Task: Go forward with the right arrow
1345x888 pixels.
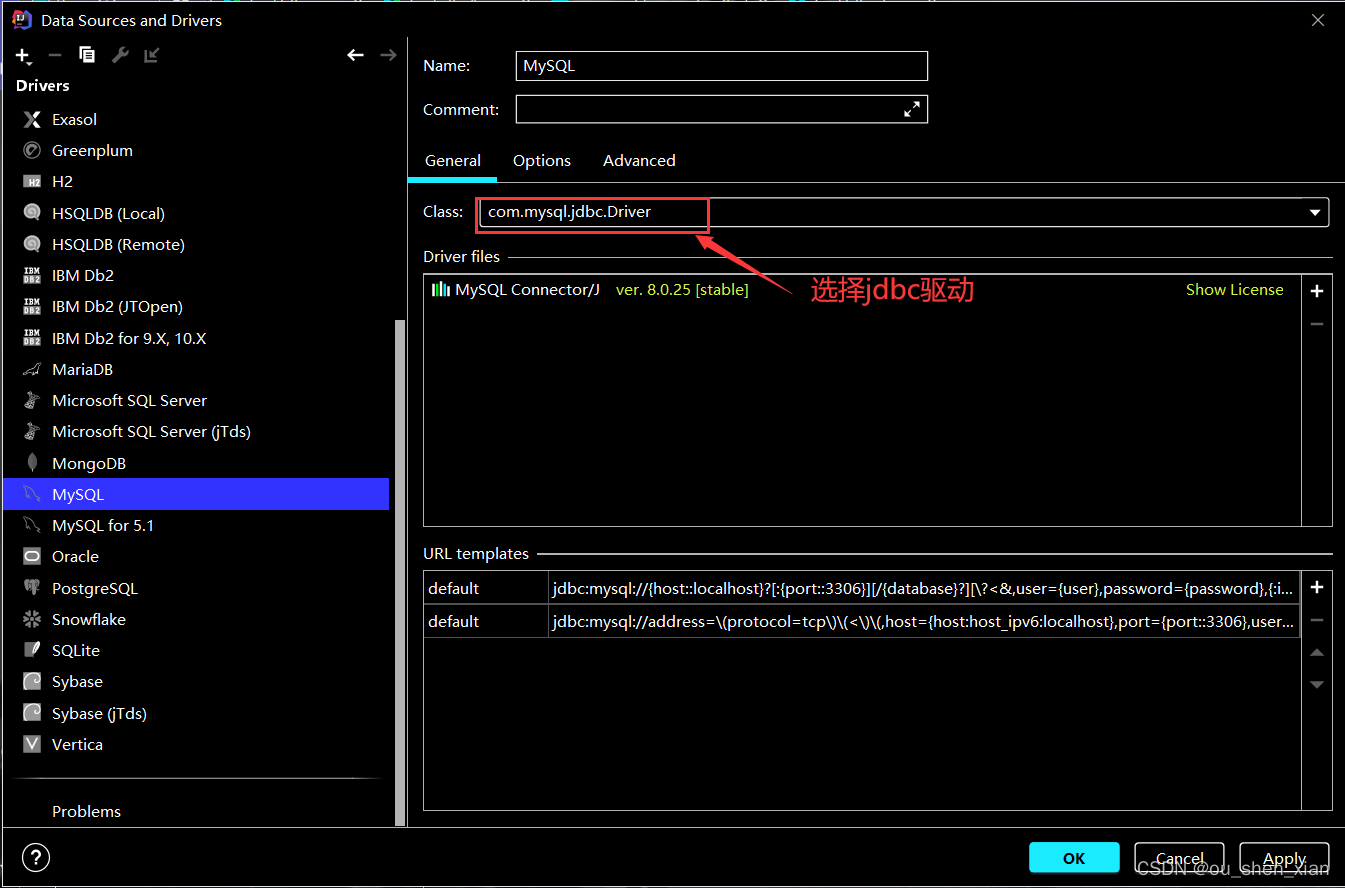Action: click(x=388, y=55)
